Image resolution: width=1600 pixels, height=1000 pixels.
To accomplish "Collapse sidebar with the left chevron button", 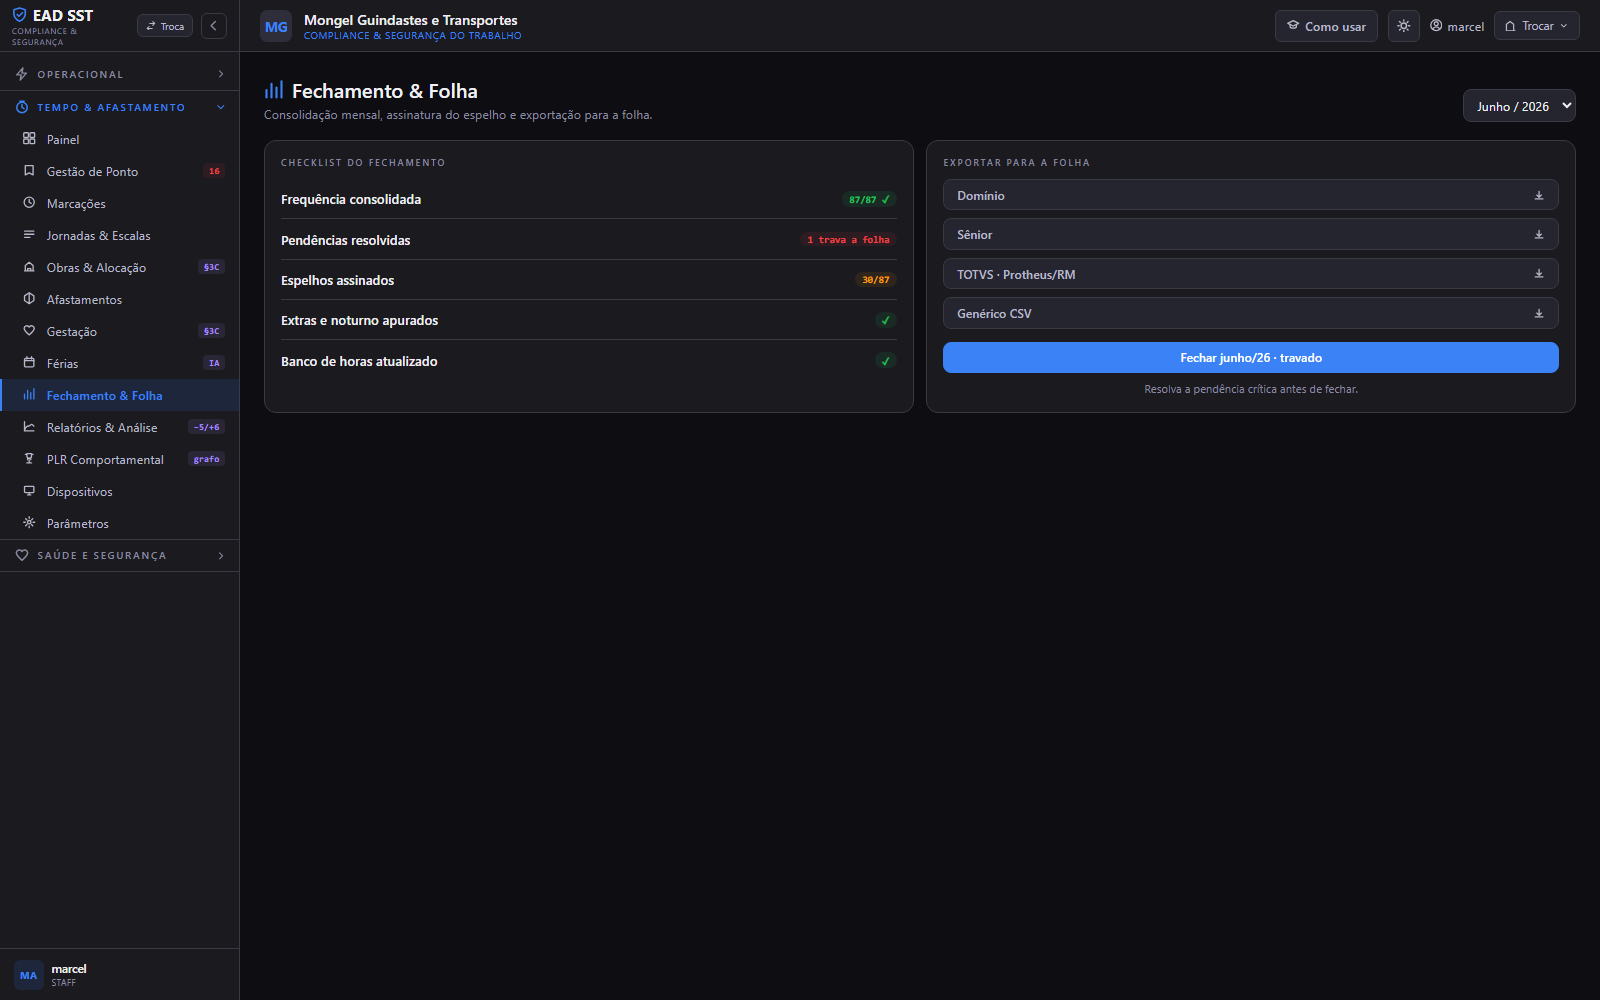I will (214, 26).
